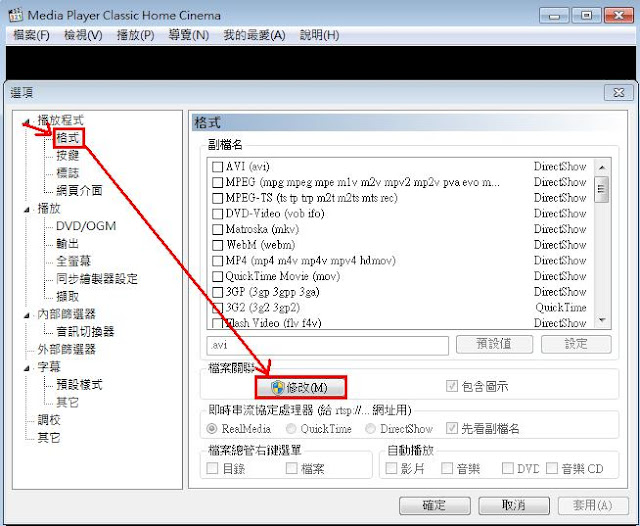
Task: Toggle the 包含圖示 checkbox
Action: 451,386
